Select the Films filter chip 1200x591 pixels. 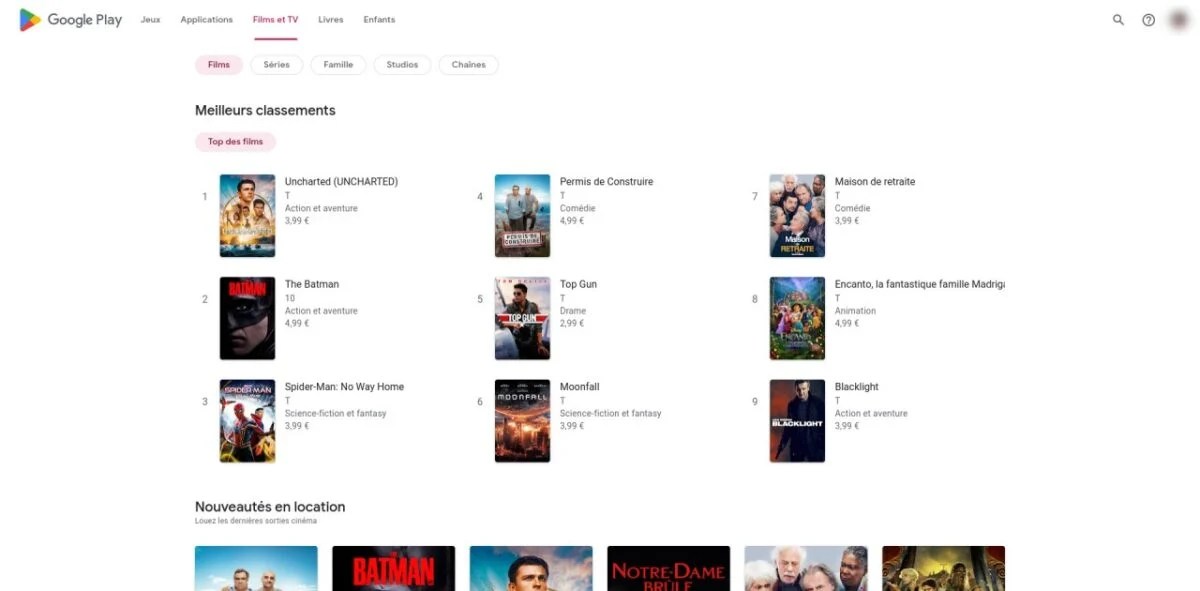pos(219,65)
